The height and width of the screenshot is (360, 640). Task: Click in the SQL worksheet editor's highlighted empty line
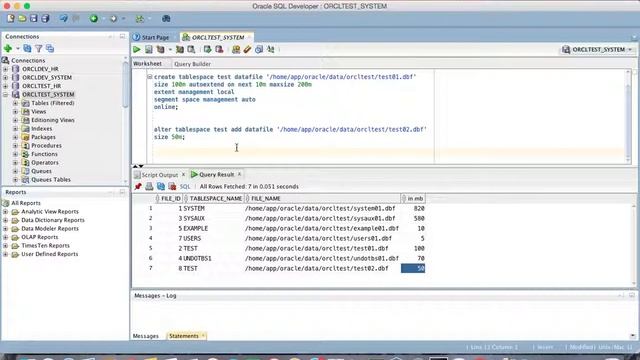388,152
